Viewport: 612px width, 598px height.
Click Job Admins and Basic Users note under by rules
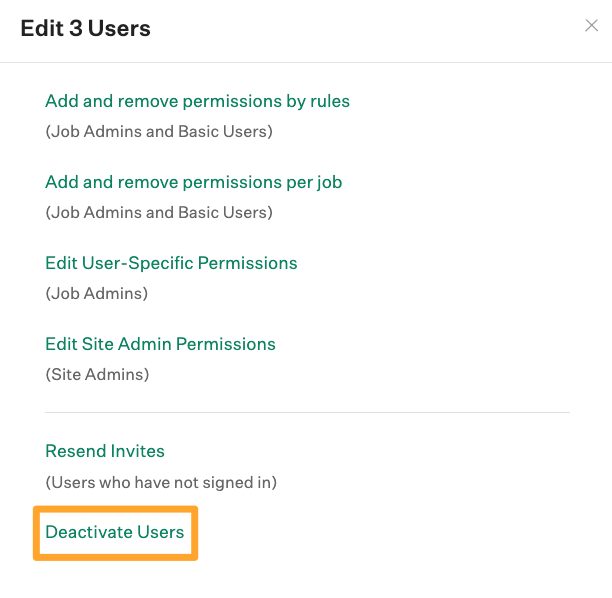pyautogui.click(x=159, y=132)
